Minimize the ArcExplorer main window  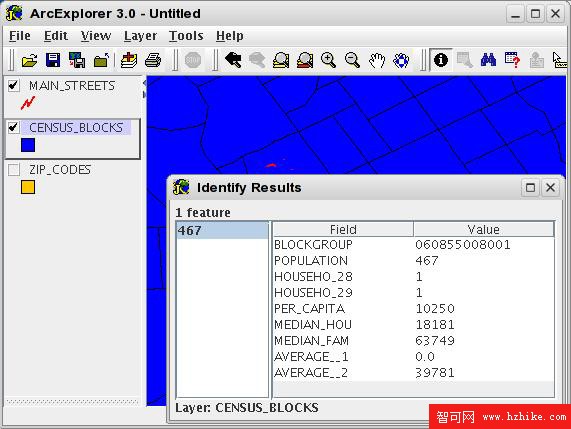(x=515, y=14)
